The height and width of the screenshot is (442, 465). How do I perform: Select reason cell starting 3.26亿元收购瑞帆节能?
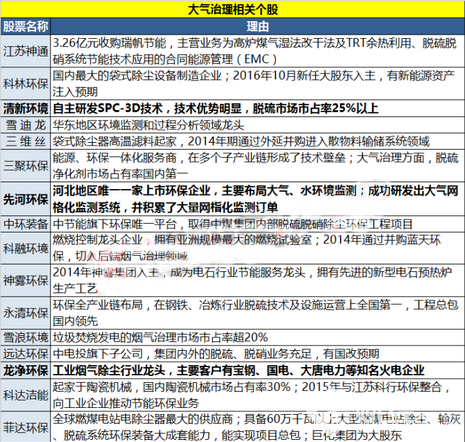coord(258,51)
